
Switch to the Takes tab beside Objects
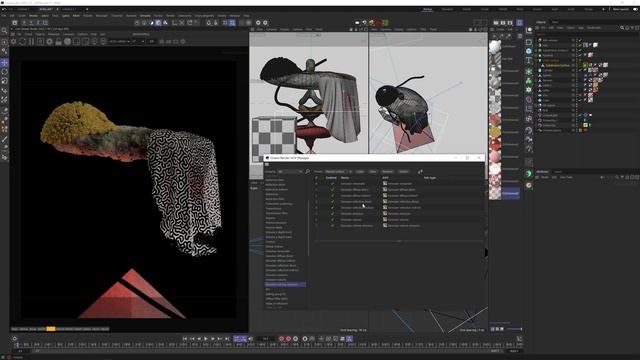point(555,22)
